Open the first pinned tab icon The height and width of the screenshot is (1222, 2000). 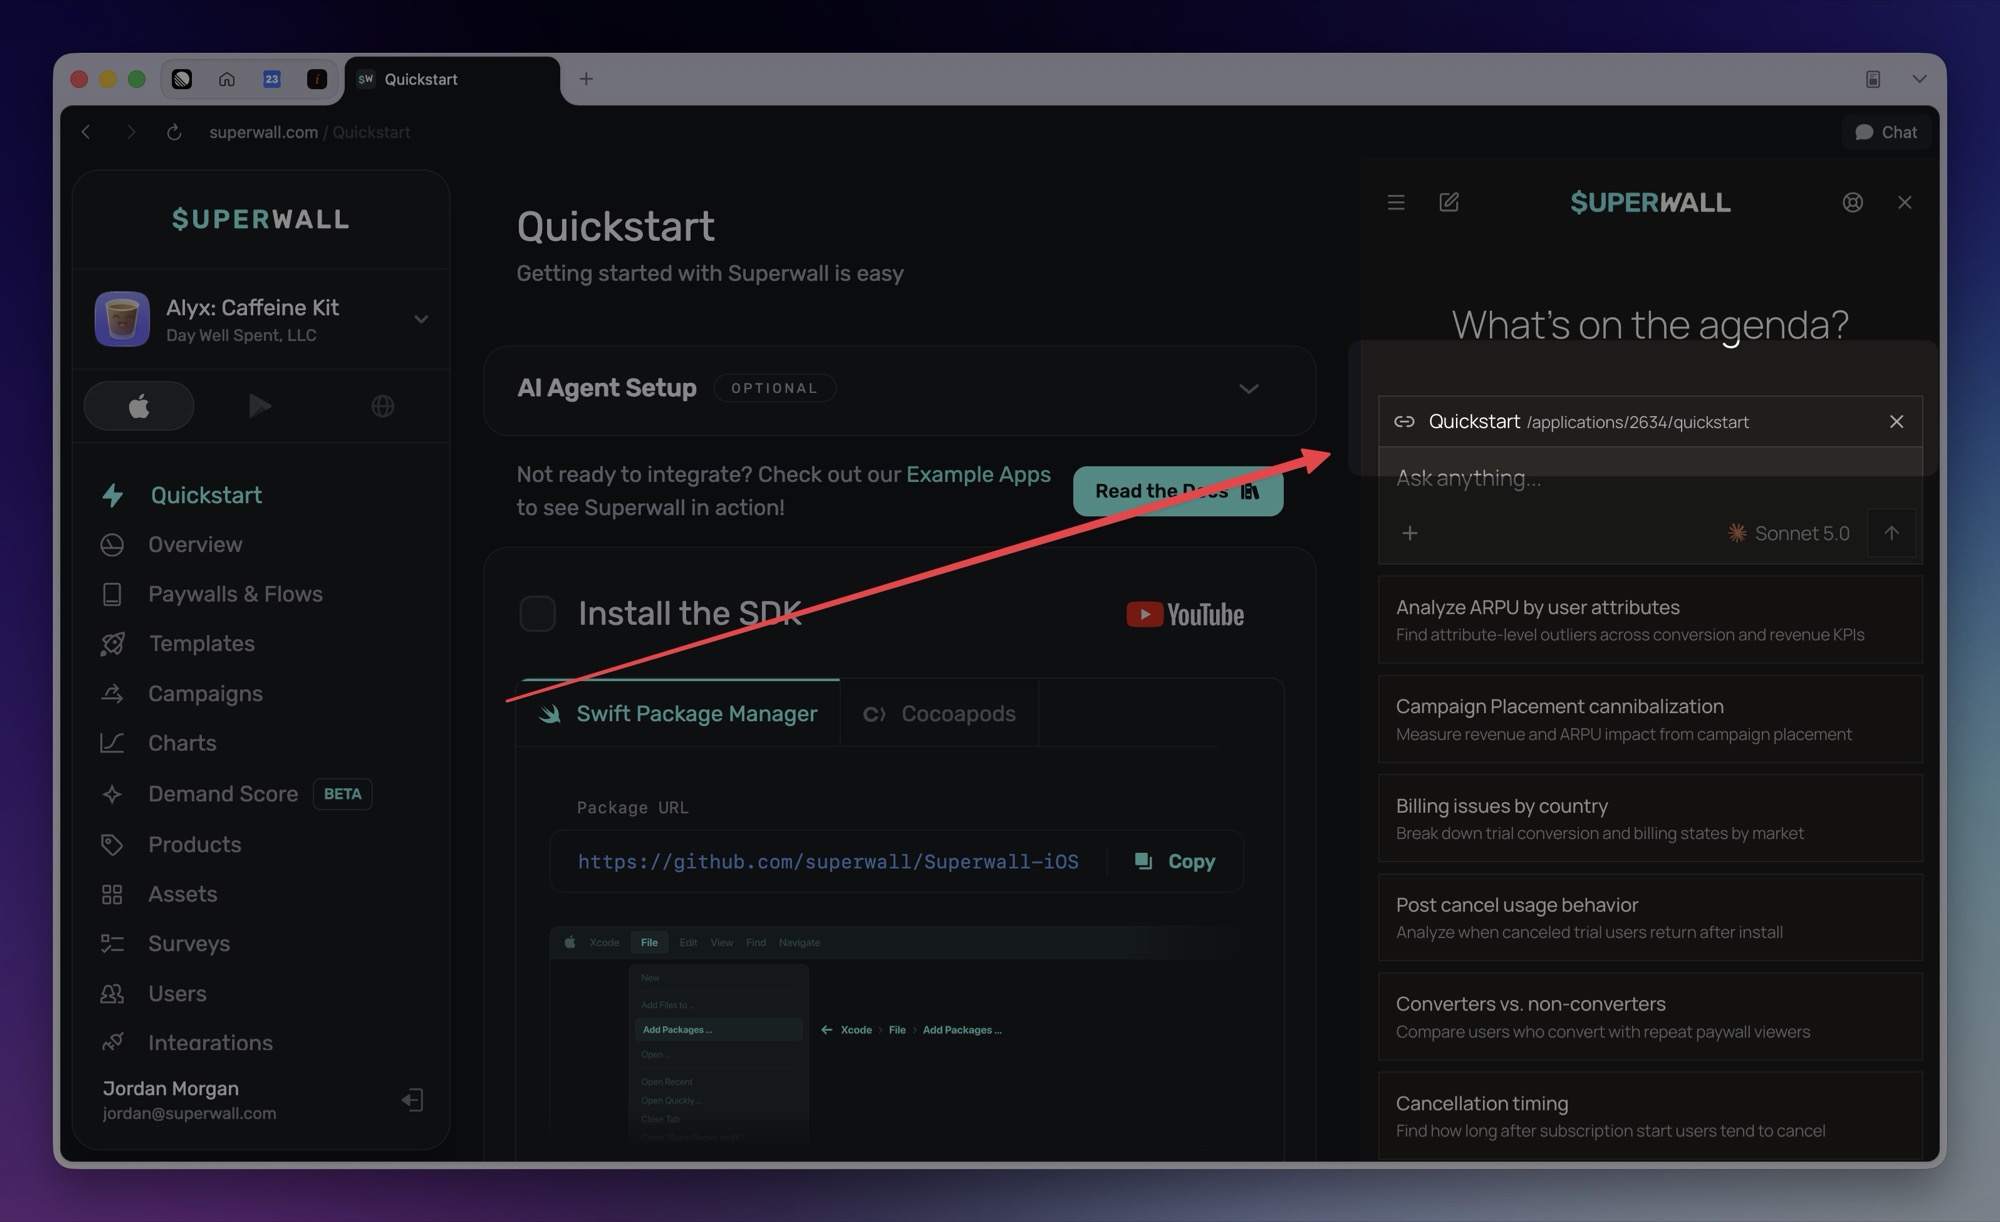[182, 79]
